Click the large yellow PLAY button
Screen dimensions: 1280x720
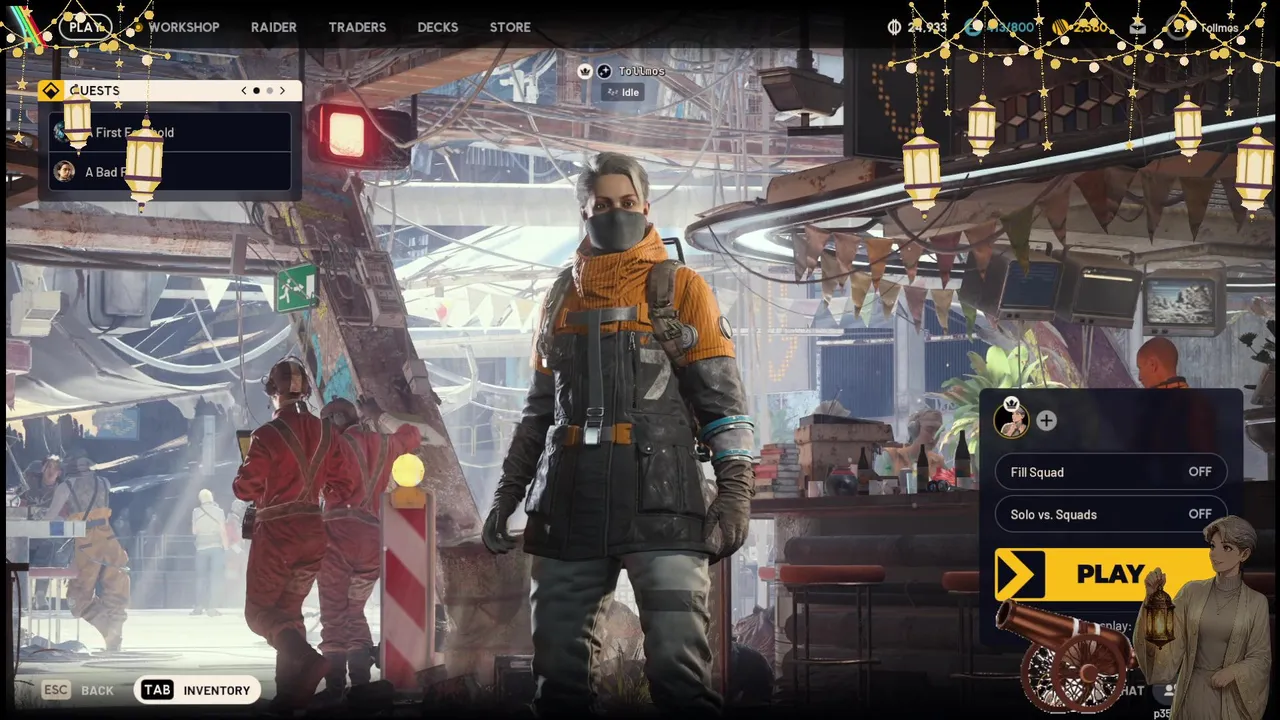click(x=1110, y=575)
